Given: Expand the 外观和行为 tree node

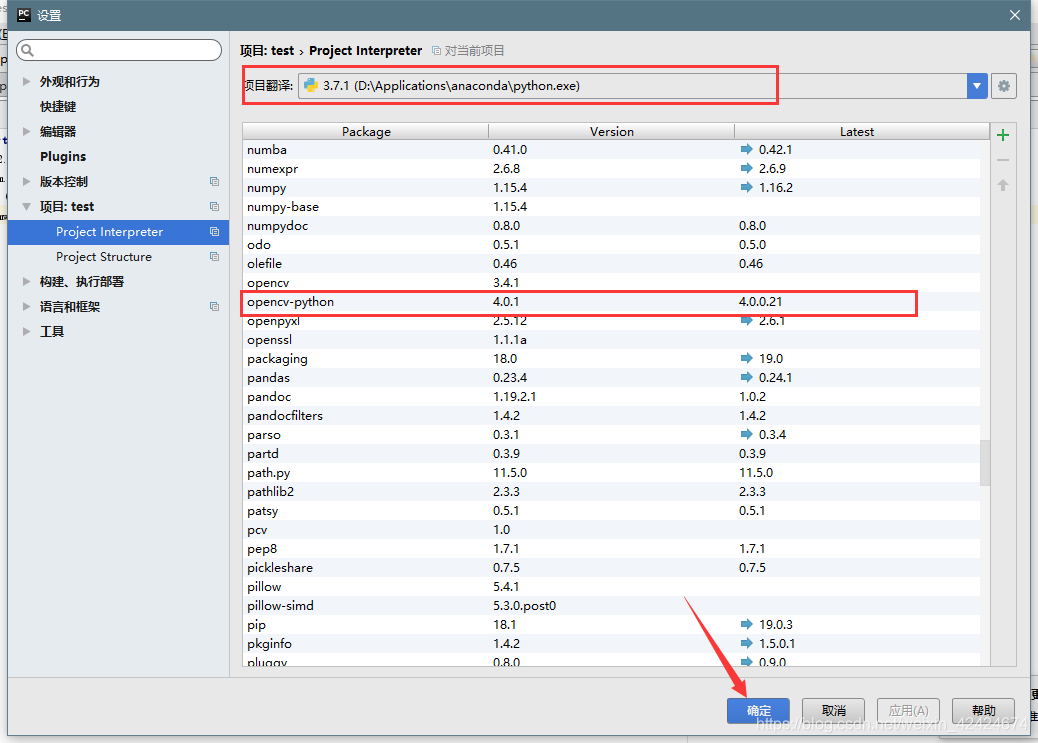Looking at the screenshot, I should (26, 81).
